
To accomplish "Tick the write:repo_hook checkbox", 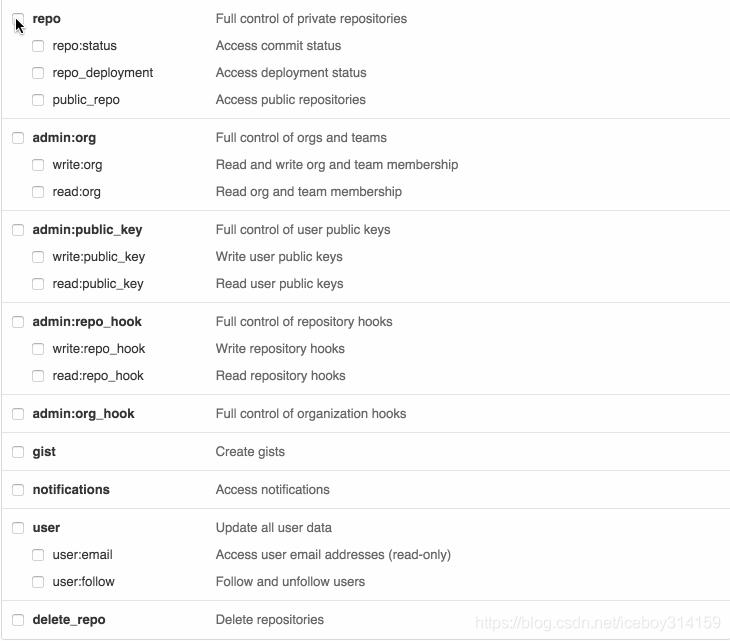I will click(38, 349).
